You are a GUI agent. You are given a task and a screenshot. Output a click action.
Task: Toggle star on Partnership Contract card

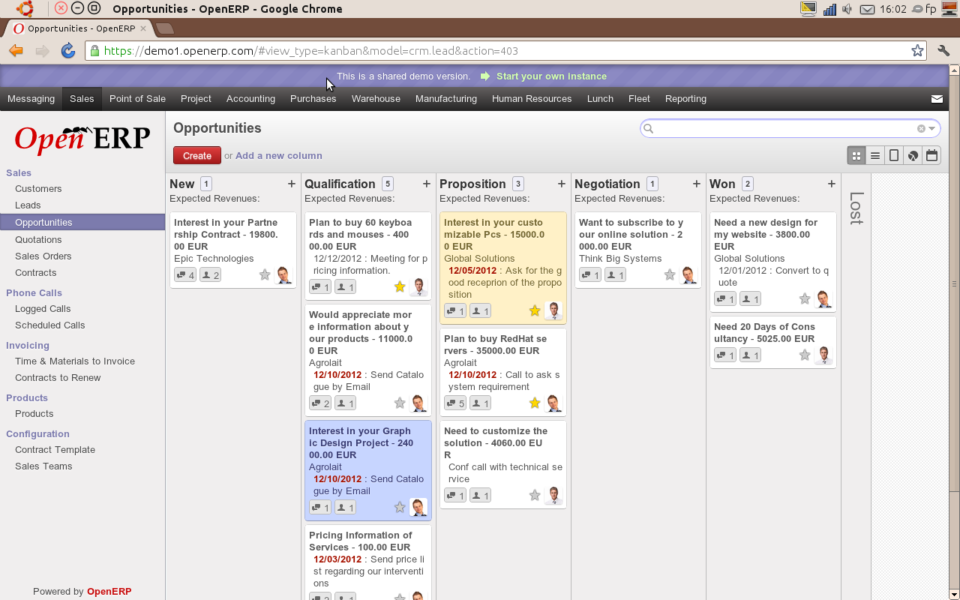pyautogui.click(x=264, y=275)
